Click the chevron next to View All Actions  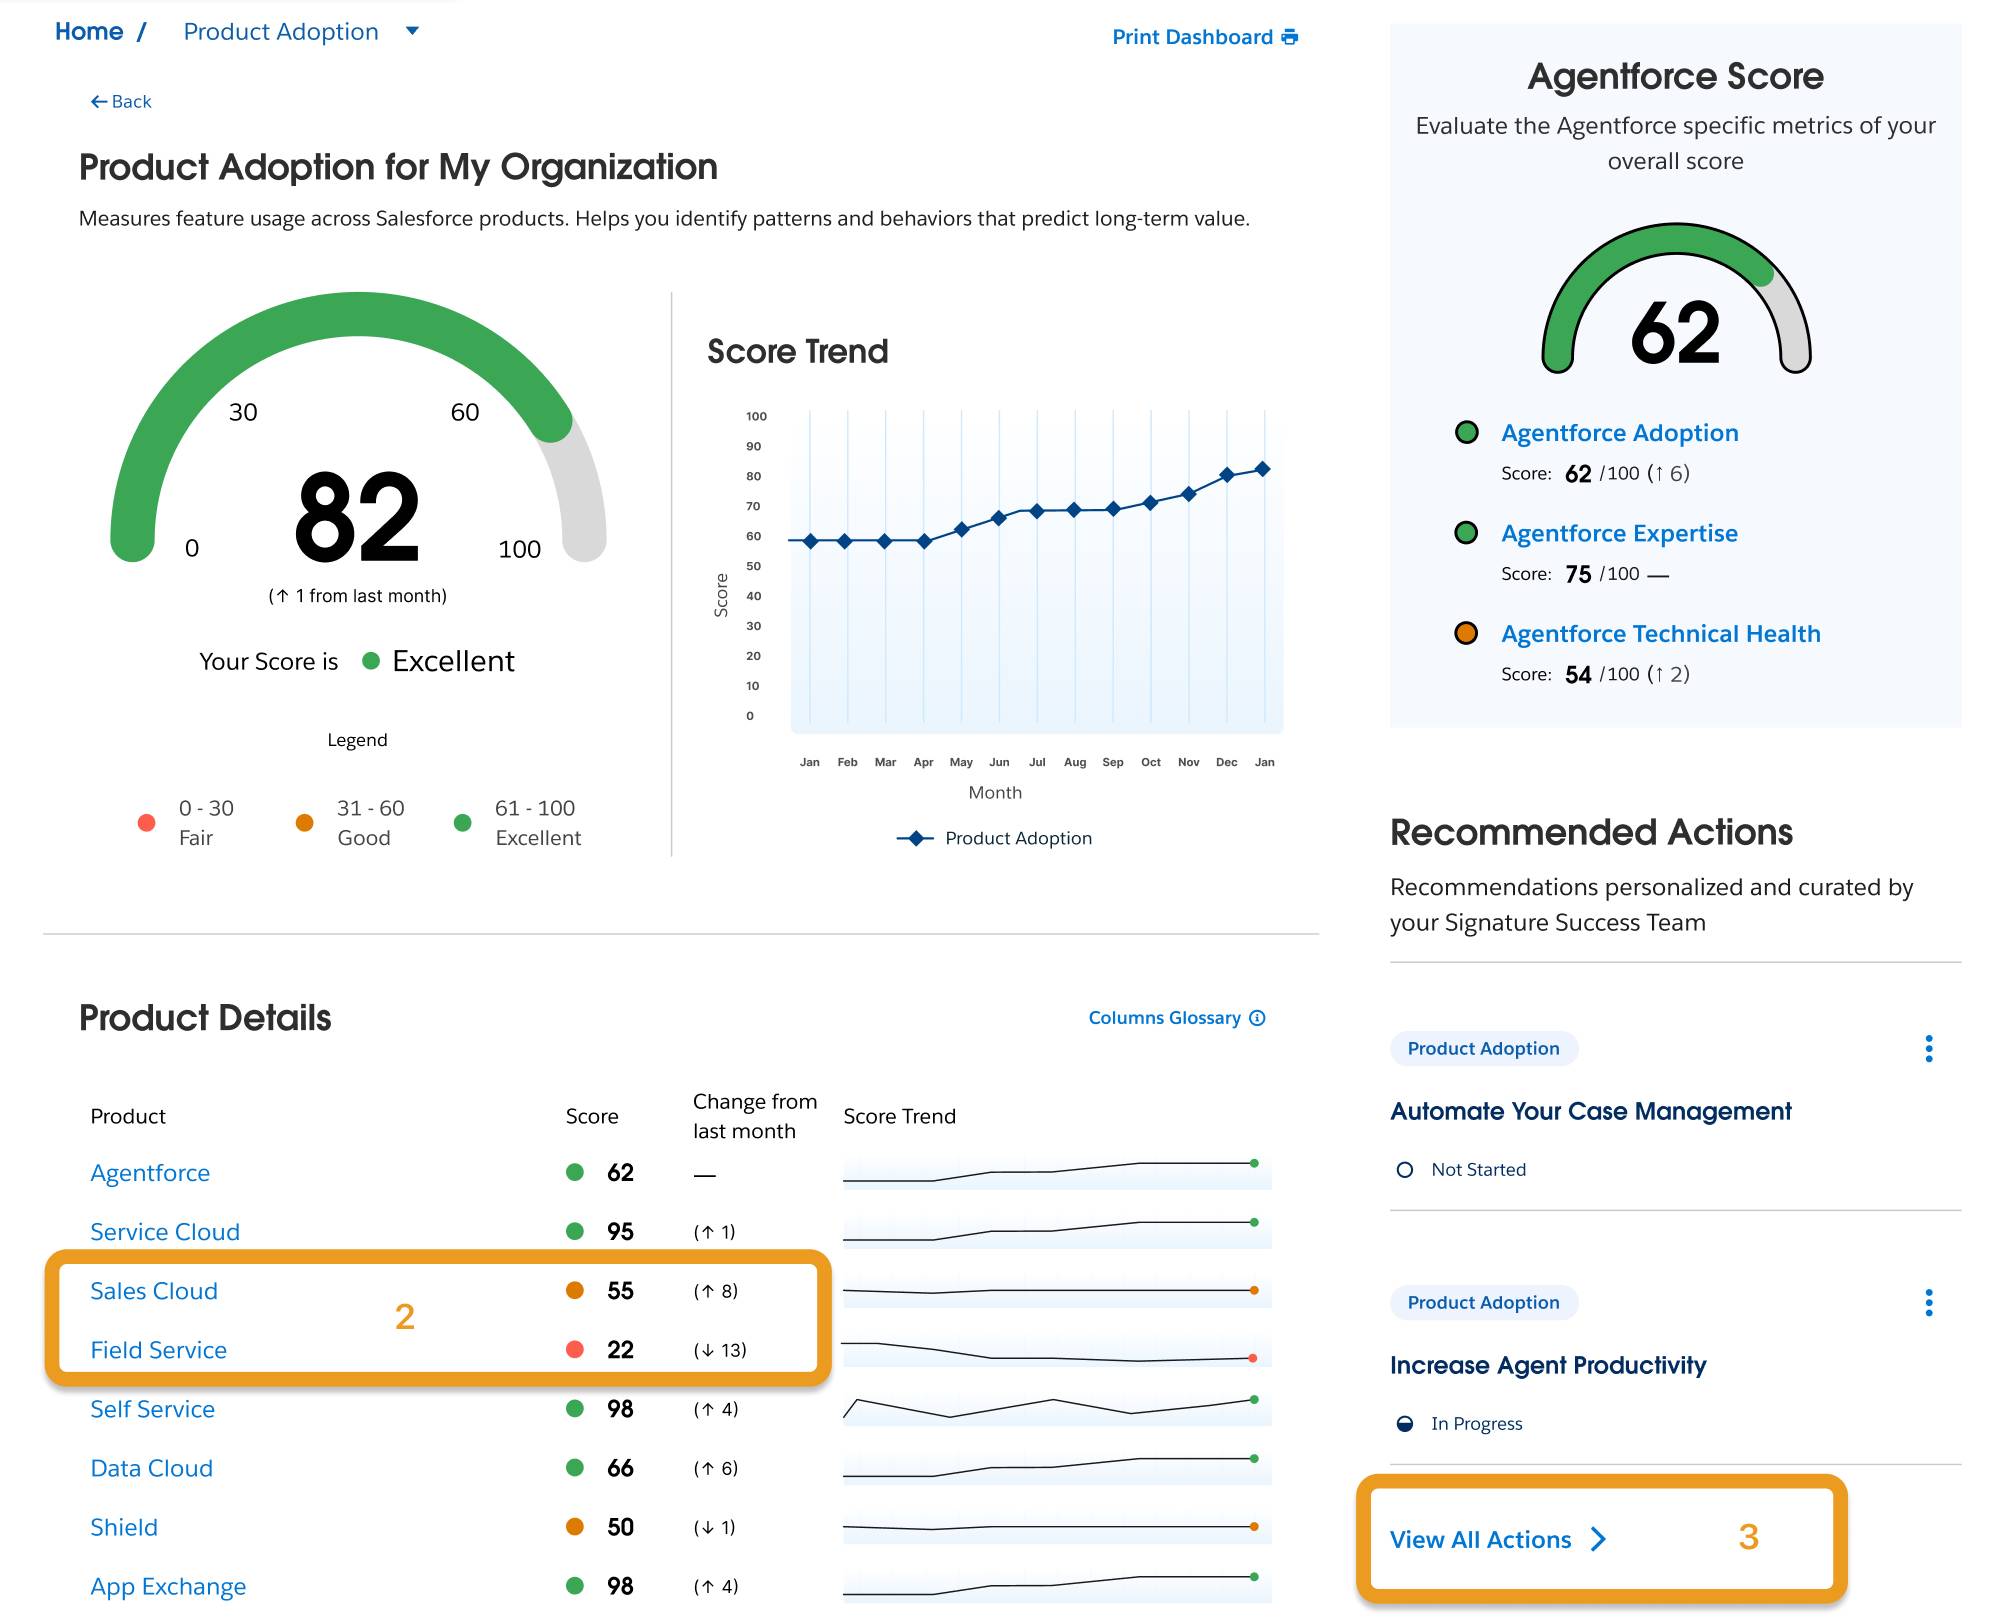click(x=1598, y=1539)
